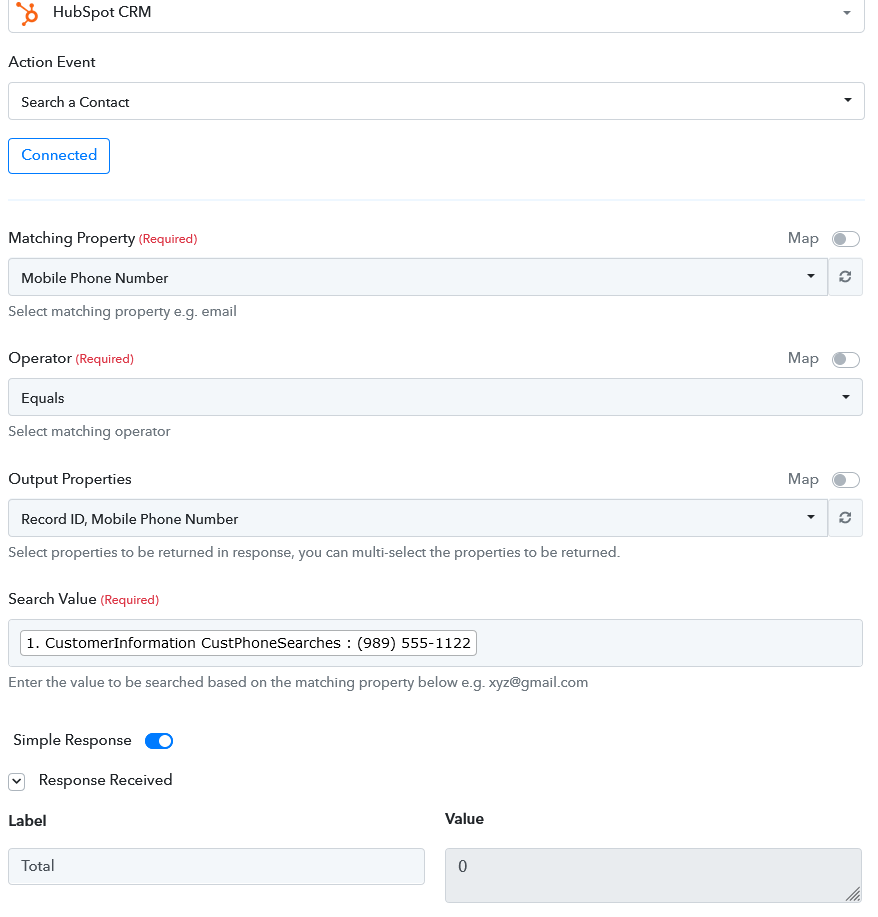Disable the Simple Response toggle
Screen dimensions: 878x917
pyautogui.click(x=159, y=741)
